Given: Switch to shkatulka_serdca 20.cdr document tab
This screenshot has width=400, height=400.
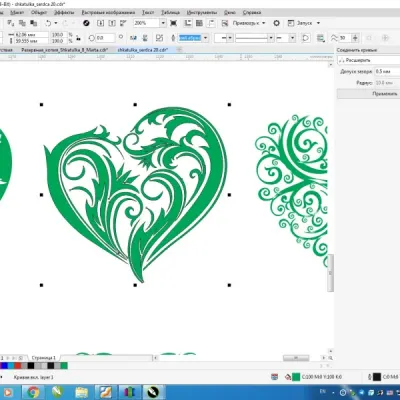Looking at the screenshot, I should [x=142, y=50].
